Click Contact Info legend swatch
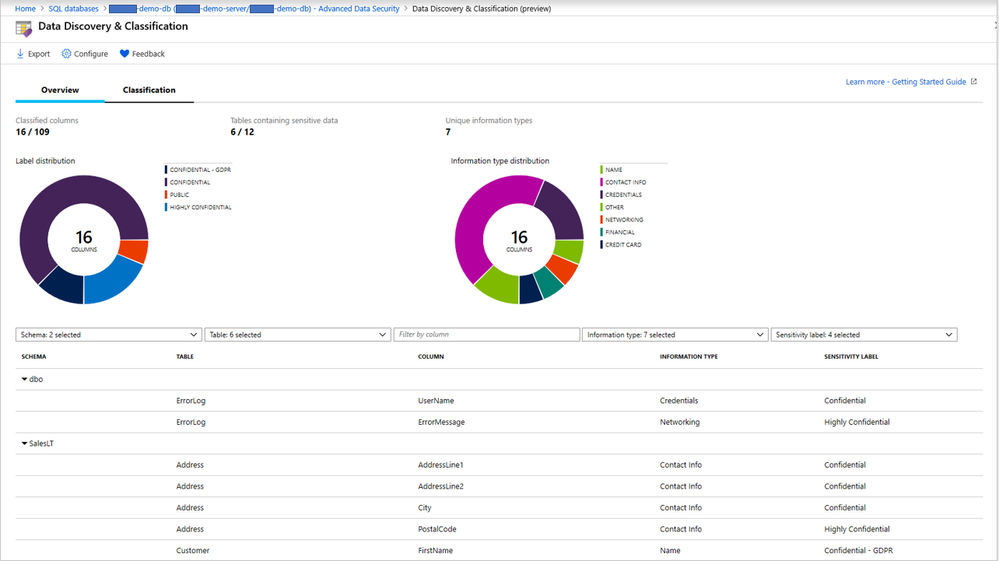Screen dimensions: 999x561 (601, 182)
